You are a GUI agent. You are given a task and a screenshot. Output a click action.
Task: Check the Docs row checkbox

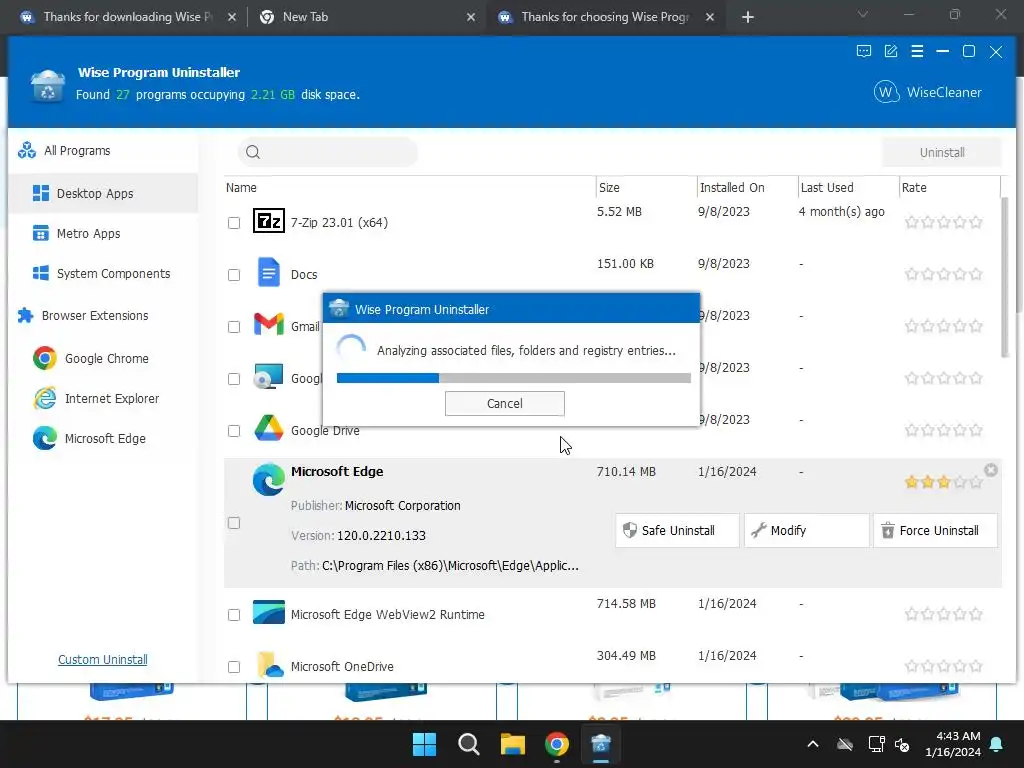tap(234, 275)
